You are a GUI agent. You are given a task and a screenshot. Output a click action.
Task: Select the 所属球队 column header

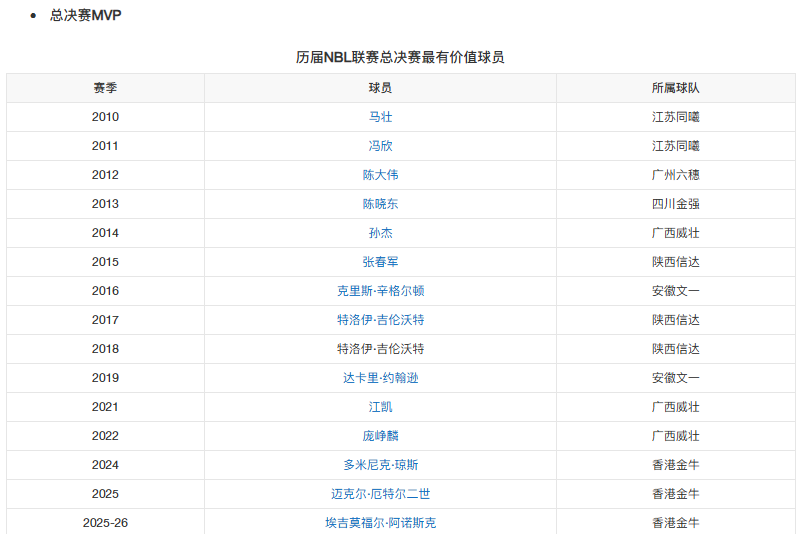[676, 88]
